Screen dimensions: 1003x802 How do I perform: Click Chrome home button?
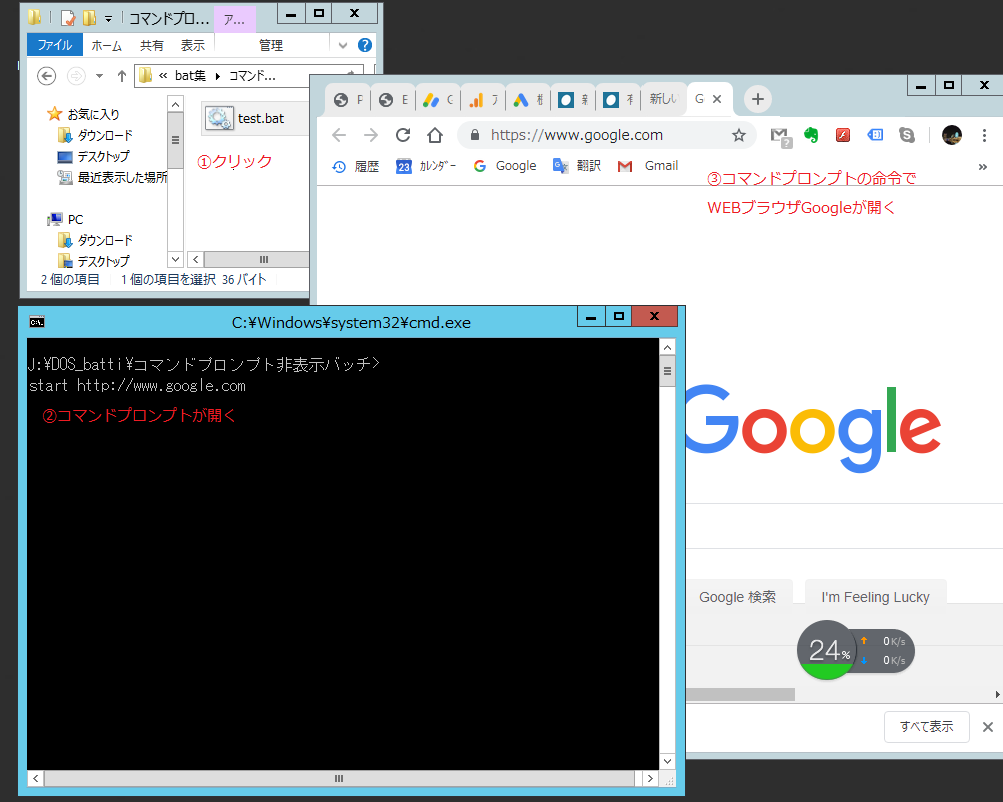coord(435,135)
